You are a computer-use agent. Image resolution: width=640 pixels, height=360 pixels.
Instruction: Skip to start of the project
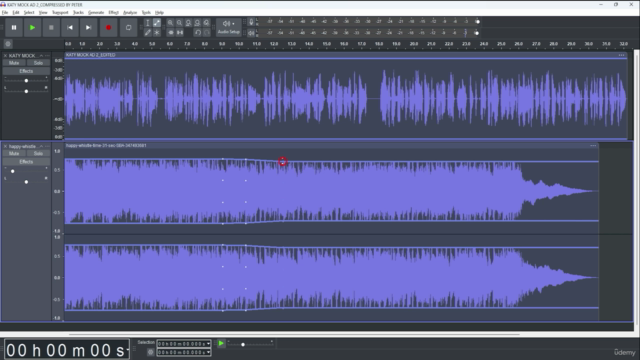pyautogui.click(x=70, y=28)
